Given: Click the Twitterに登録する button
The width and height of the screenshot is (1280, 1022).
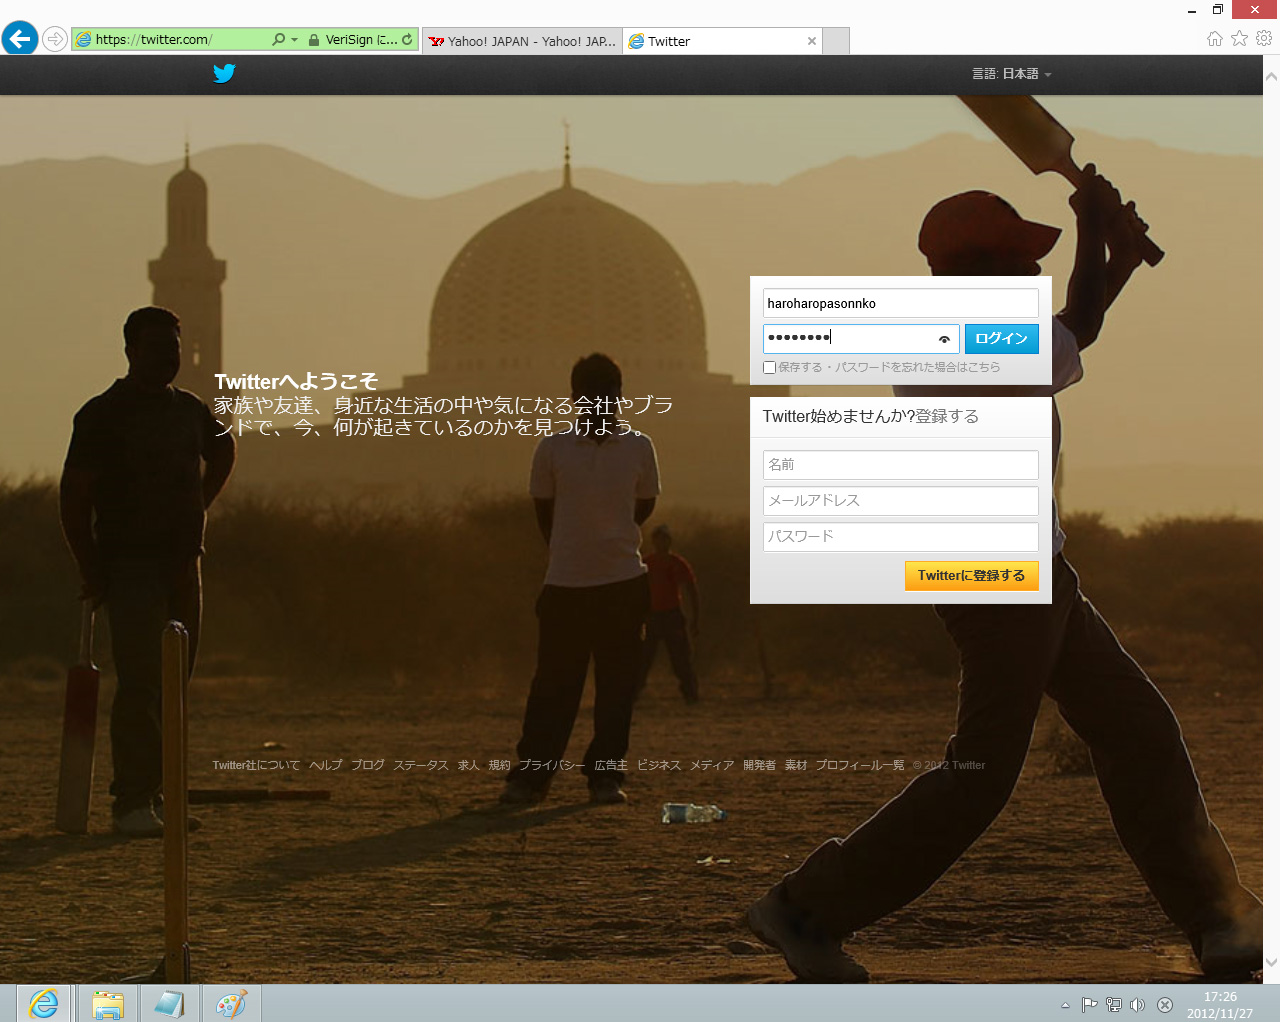Looking at the screenshot, I should click(971, 575).
